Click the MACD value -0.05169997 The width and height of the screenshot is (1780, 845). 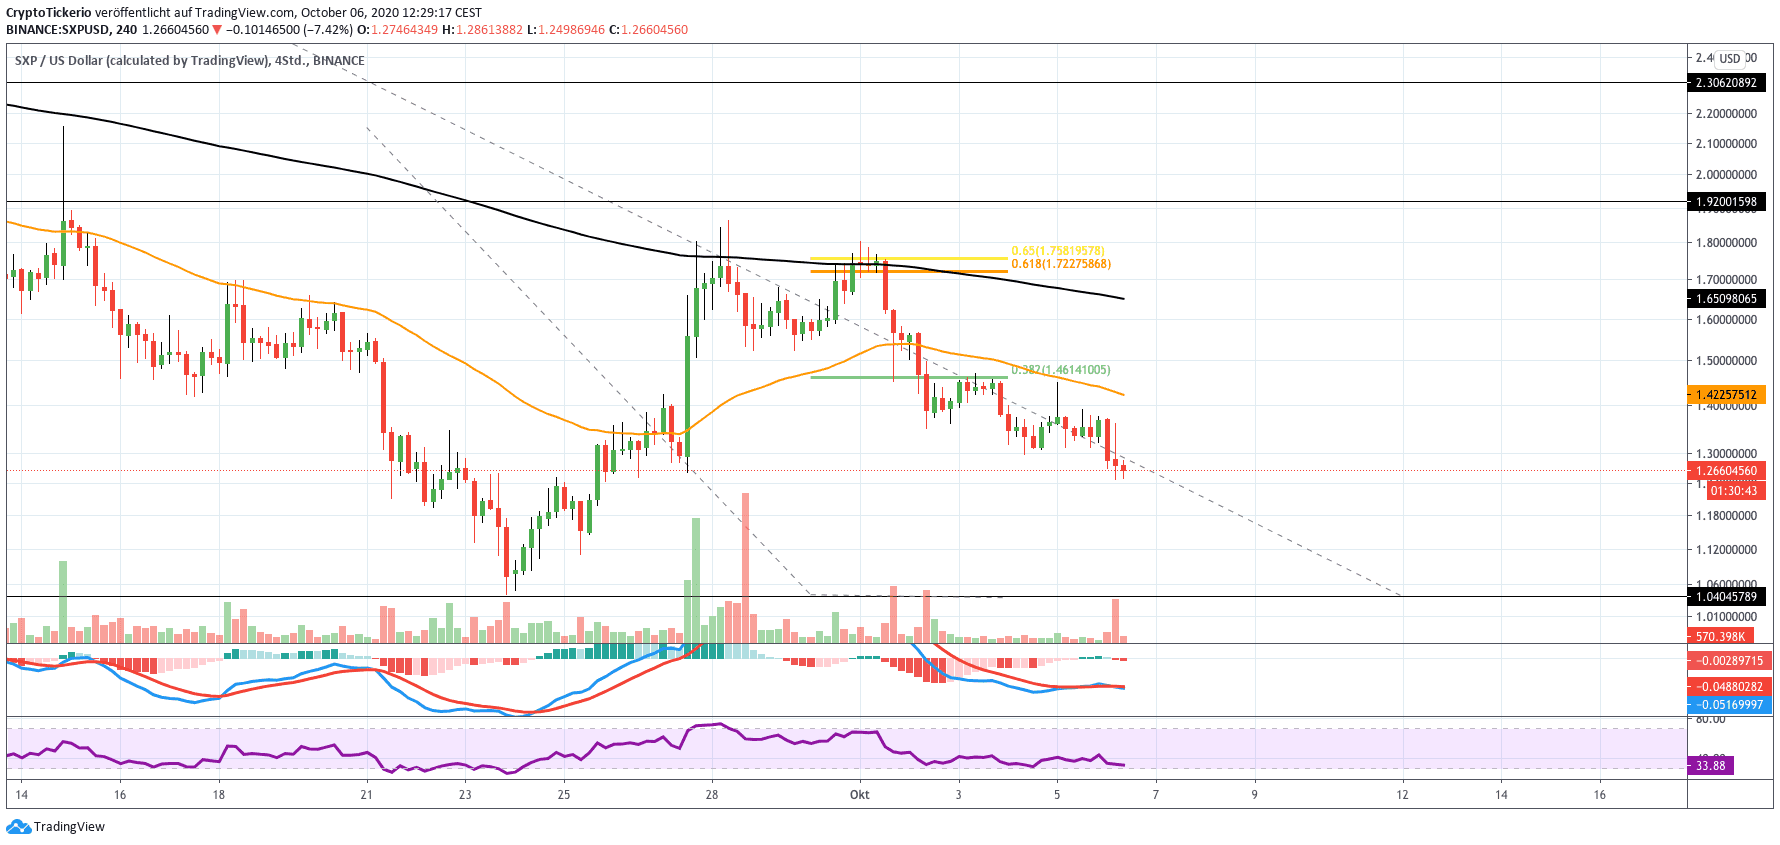pyautogui.click(x=1730, y=705)
